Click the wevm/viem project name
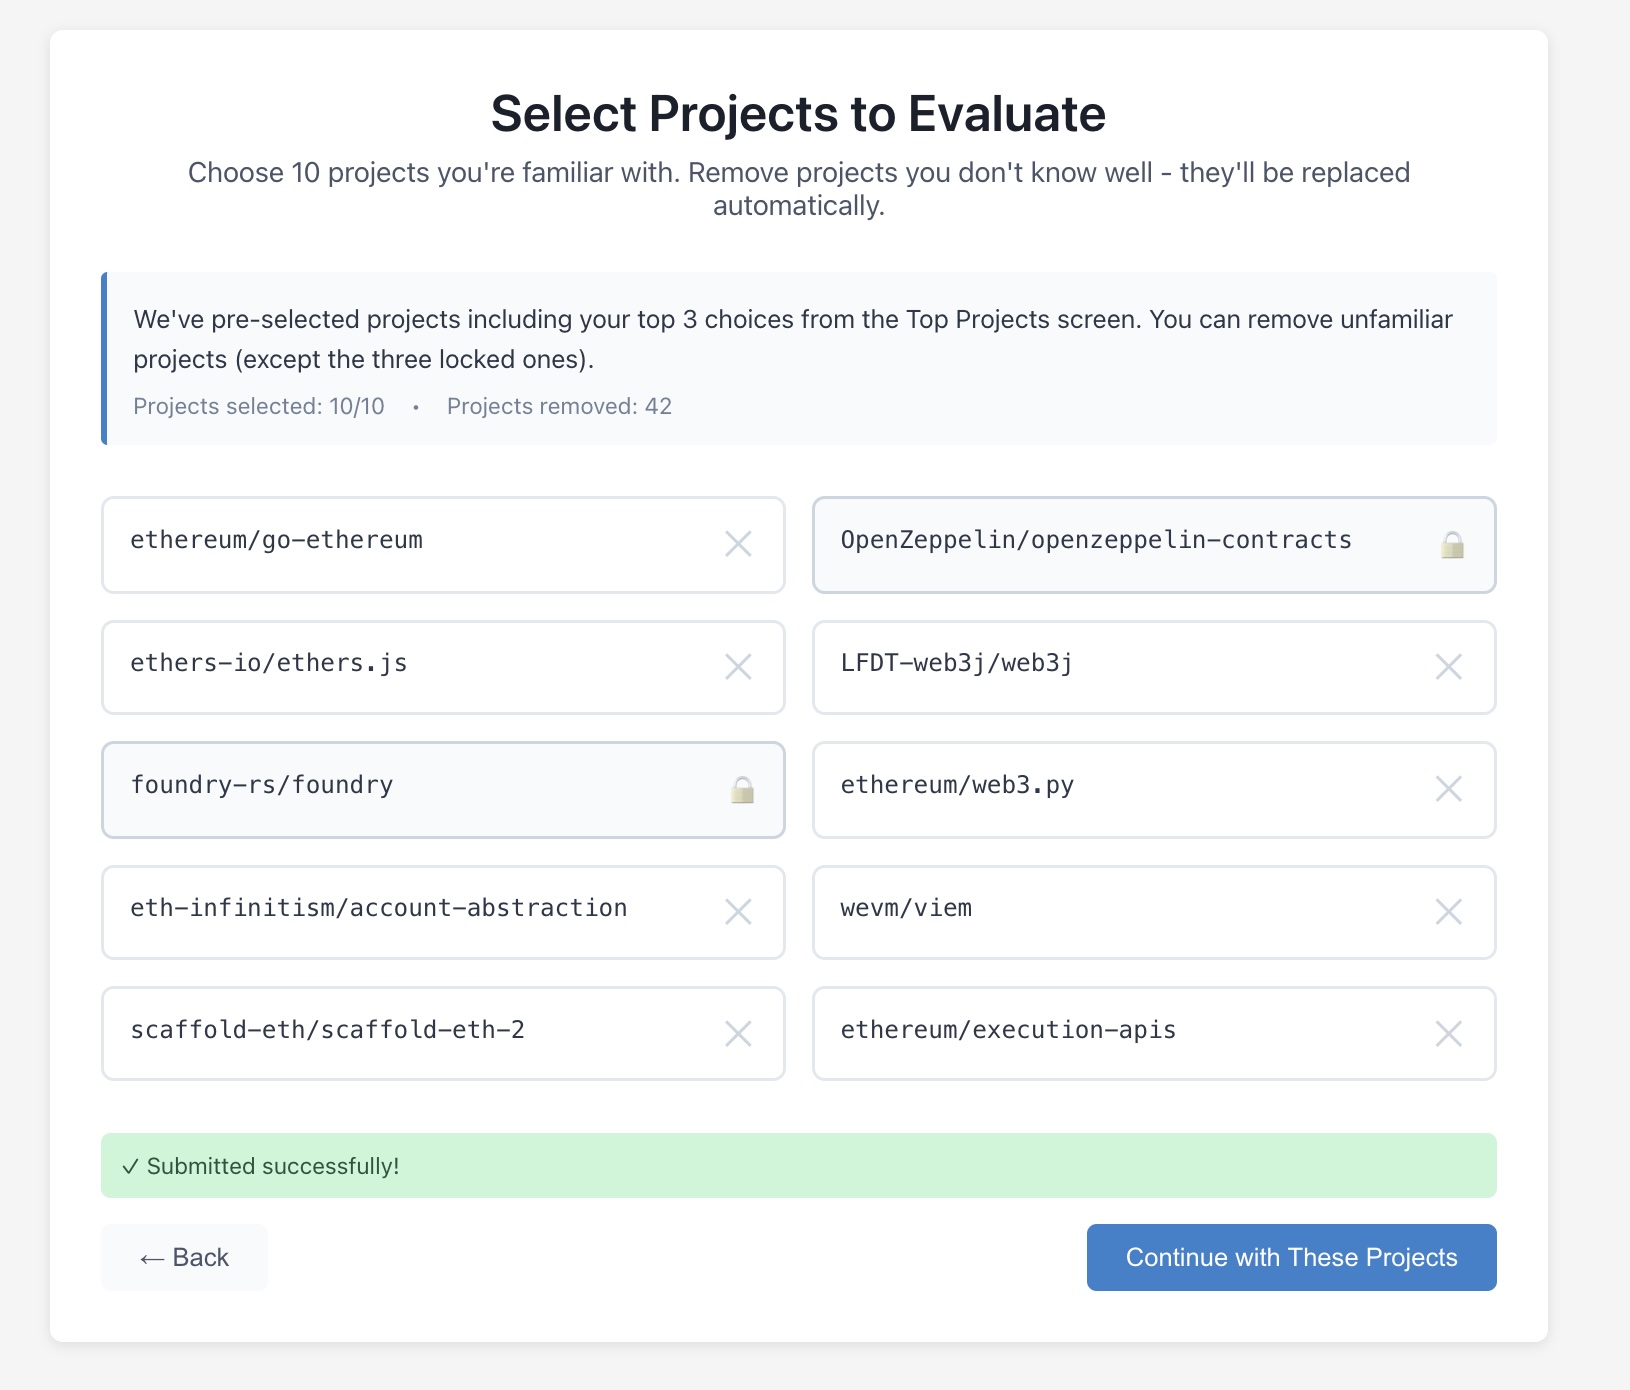The width and height of the screenshot is (1630, 1390). click(x=906, y=908)
